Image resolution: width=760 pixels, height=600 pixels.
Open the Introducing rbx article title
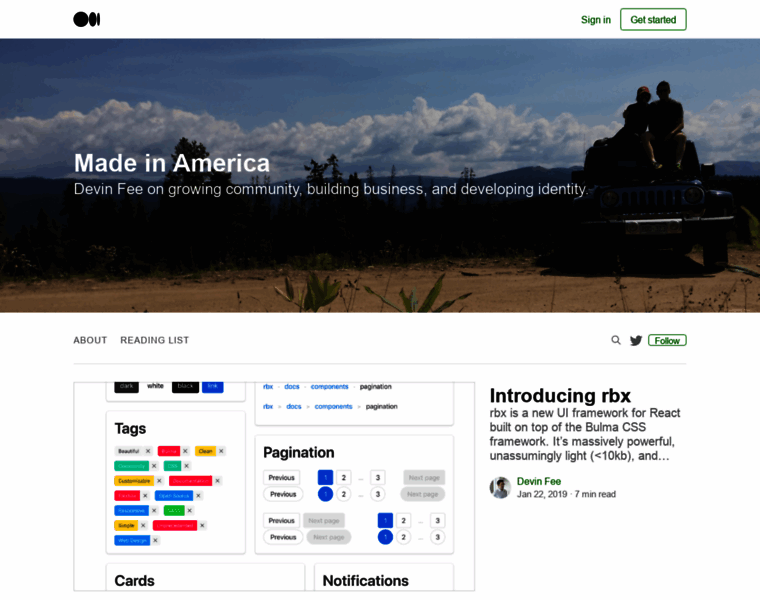[560, 395]
